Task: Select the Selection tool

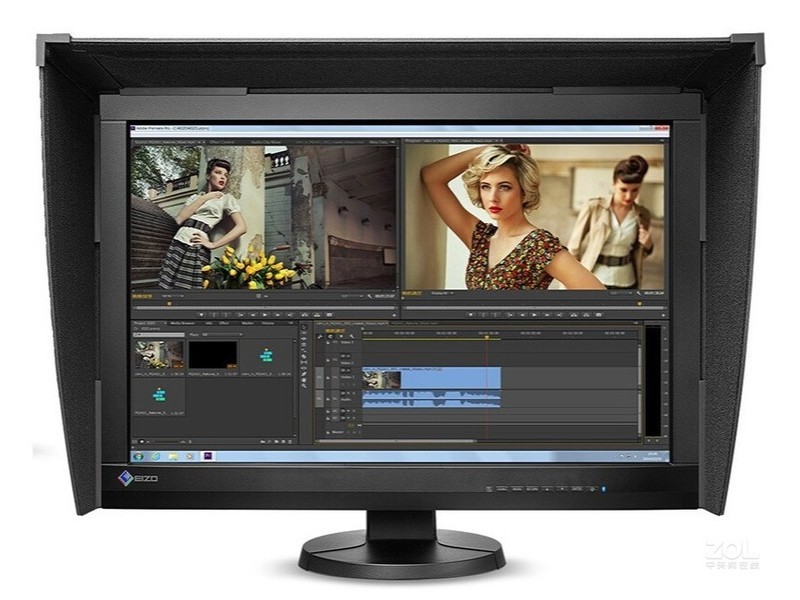Action: (x=303, y=326)
